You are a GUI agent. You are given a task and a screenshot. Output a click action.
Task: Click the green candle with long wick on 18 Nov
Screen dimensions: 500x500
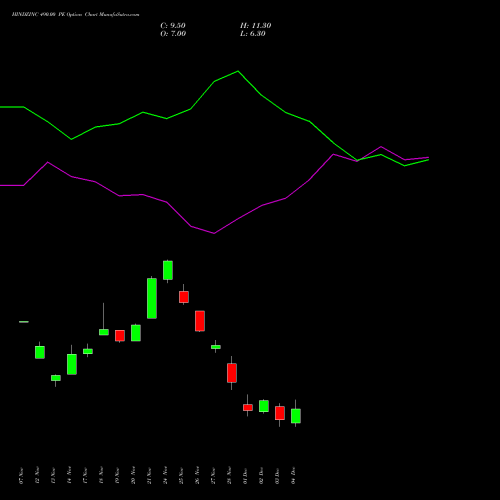[104, 332]
